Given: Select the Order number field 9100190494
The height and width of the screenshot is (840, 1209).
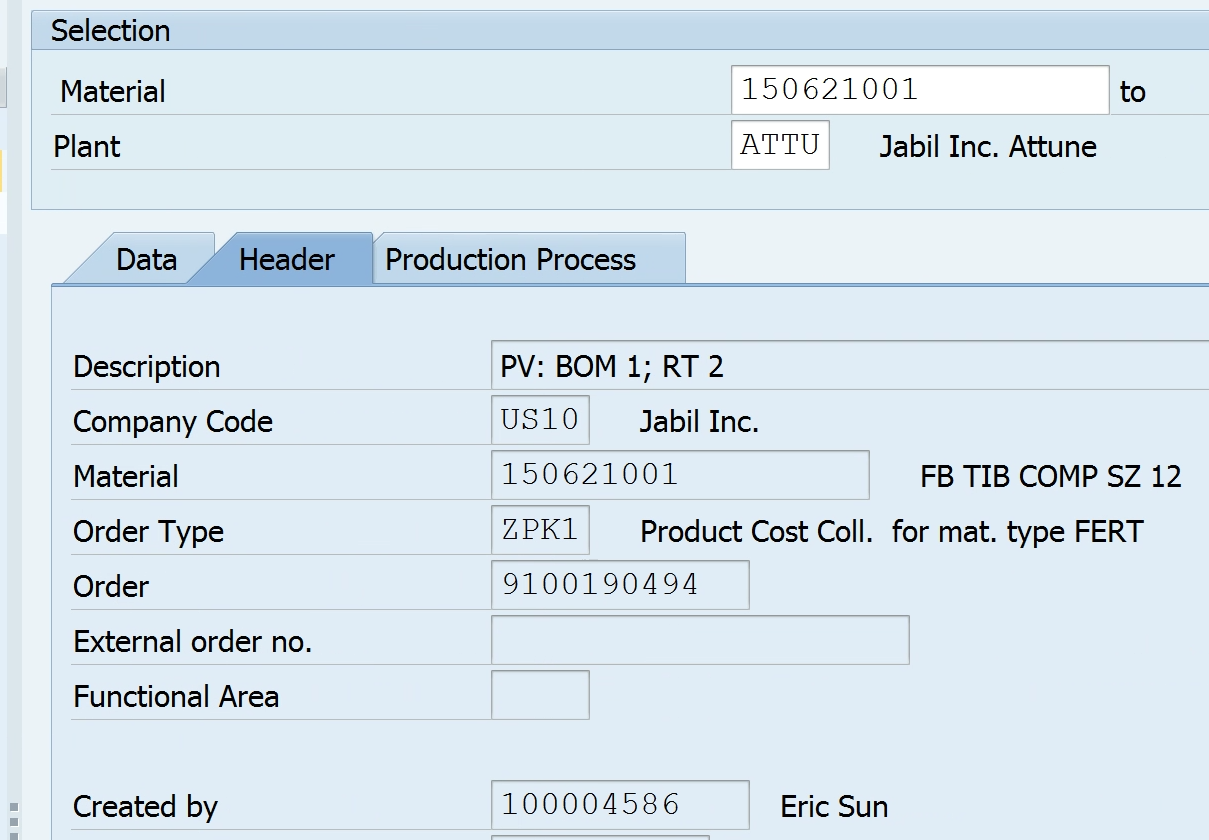Looking at the screenshot, I should click(619, 585).
